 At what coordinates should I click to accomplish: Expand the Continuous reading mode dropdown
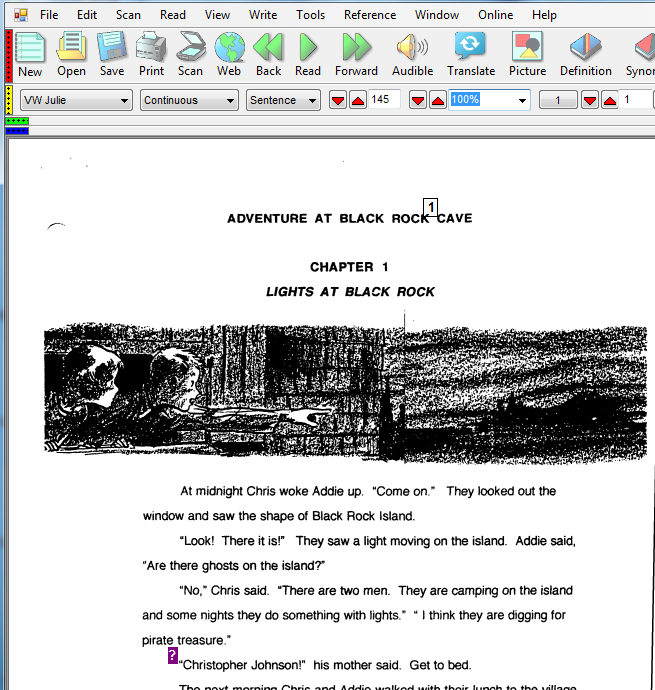click(230, 101)
